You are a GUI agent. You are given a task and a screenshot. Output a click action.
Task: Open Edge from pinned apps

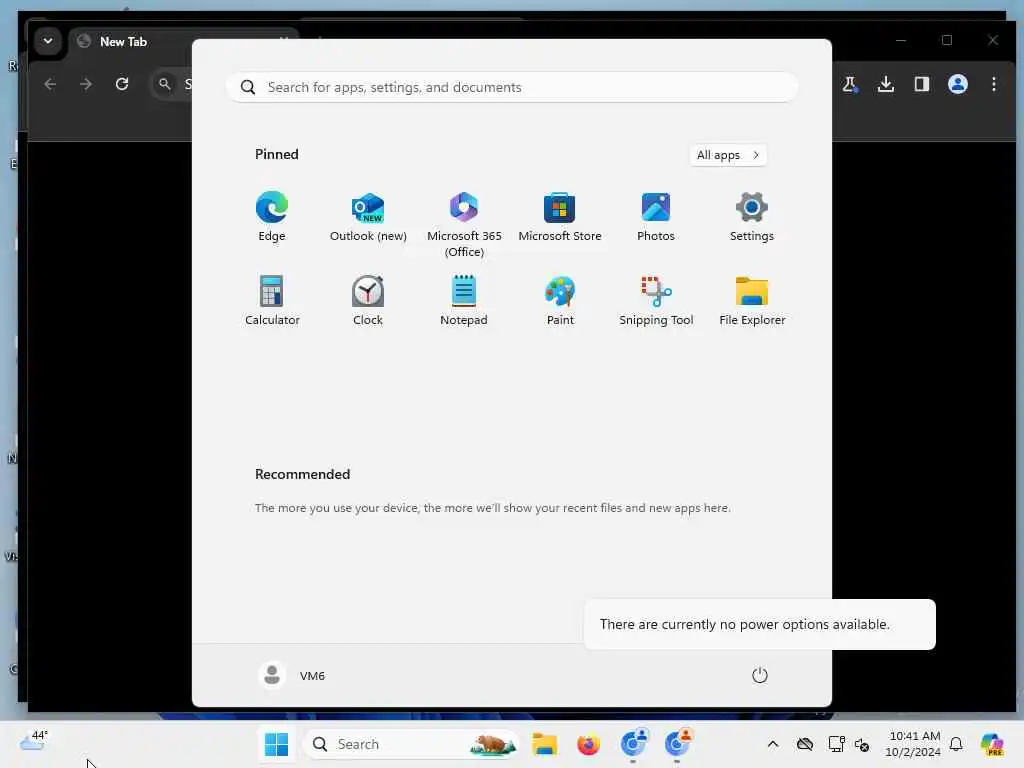click(272, 217)
